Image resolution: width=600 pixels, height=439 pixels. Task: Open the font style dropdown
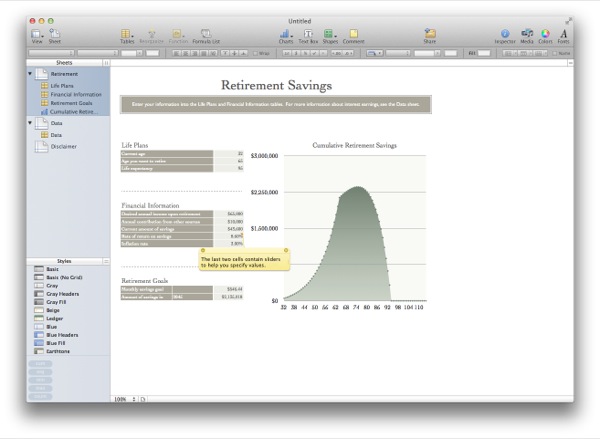click(97, 53)
